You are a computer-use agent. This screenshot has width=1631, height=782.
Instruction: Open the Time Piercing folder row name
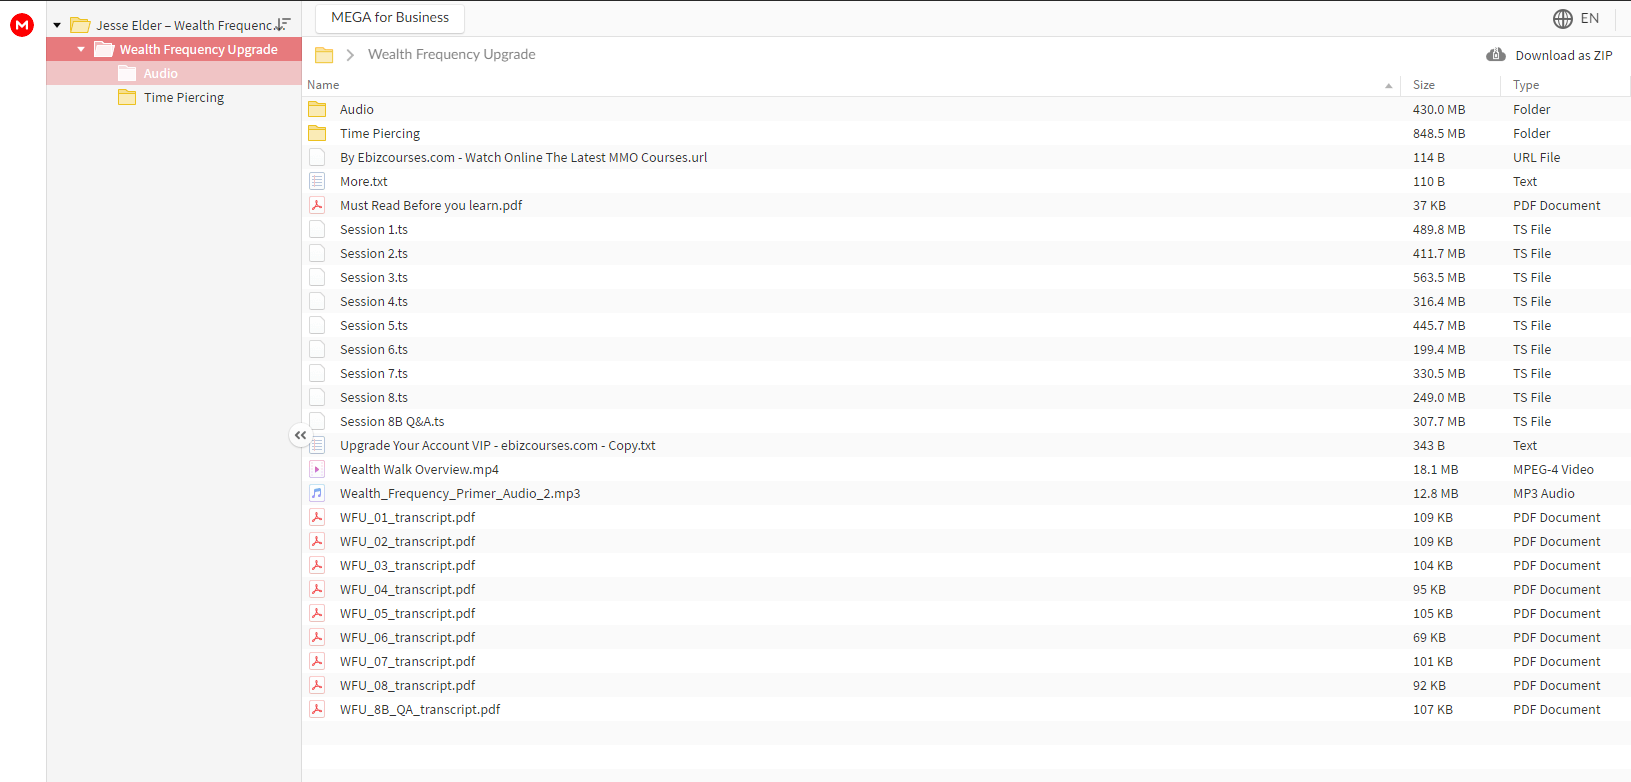380,133
